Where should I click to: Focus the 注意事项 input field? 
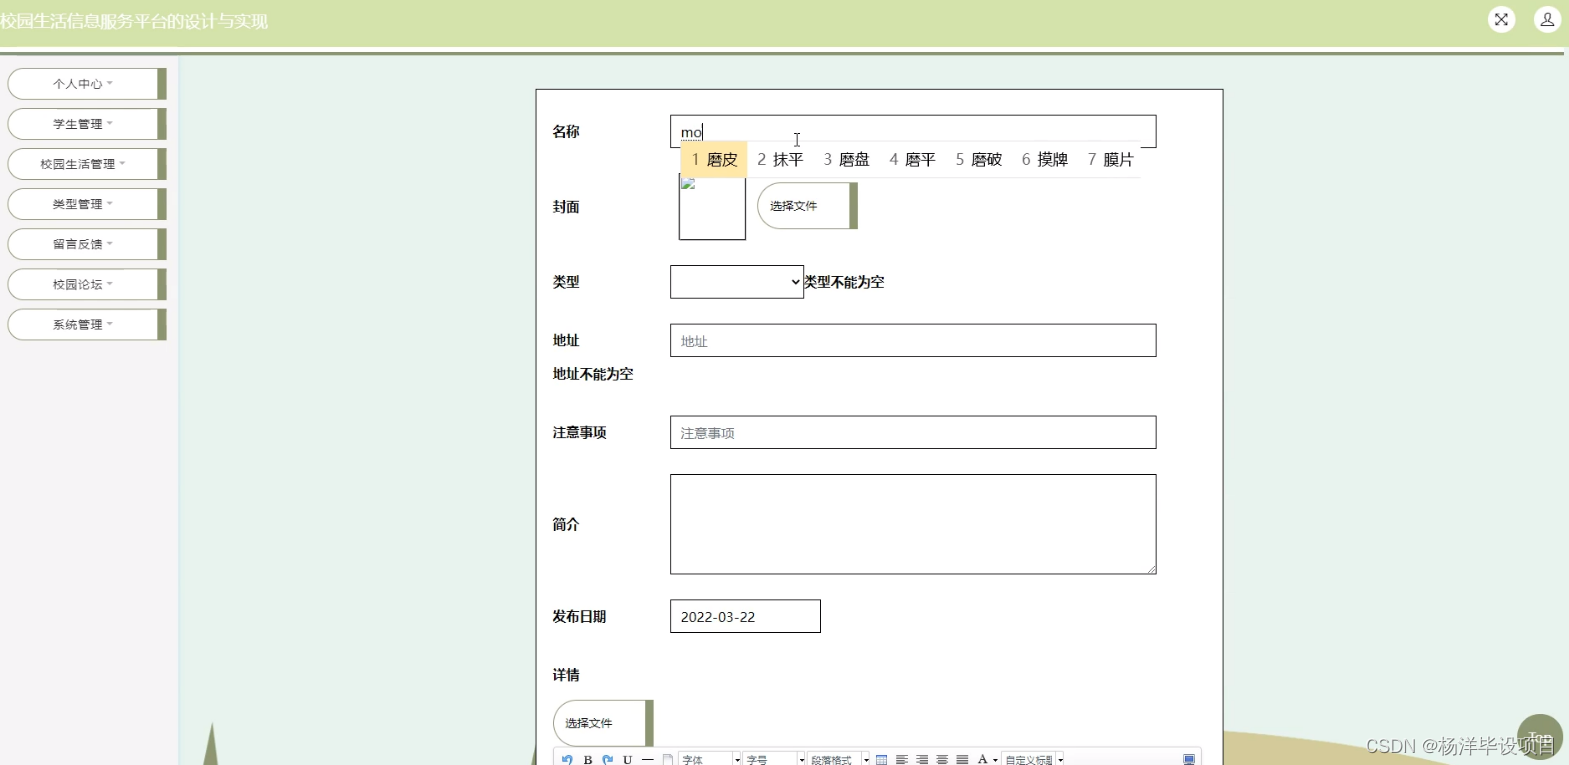(x=913, y=432)
